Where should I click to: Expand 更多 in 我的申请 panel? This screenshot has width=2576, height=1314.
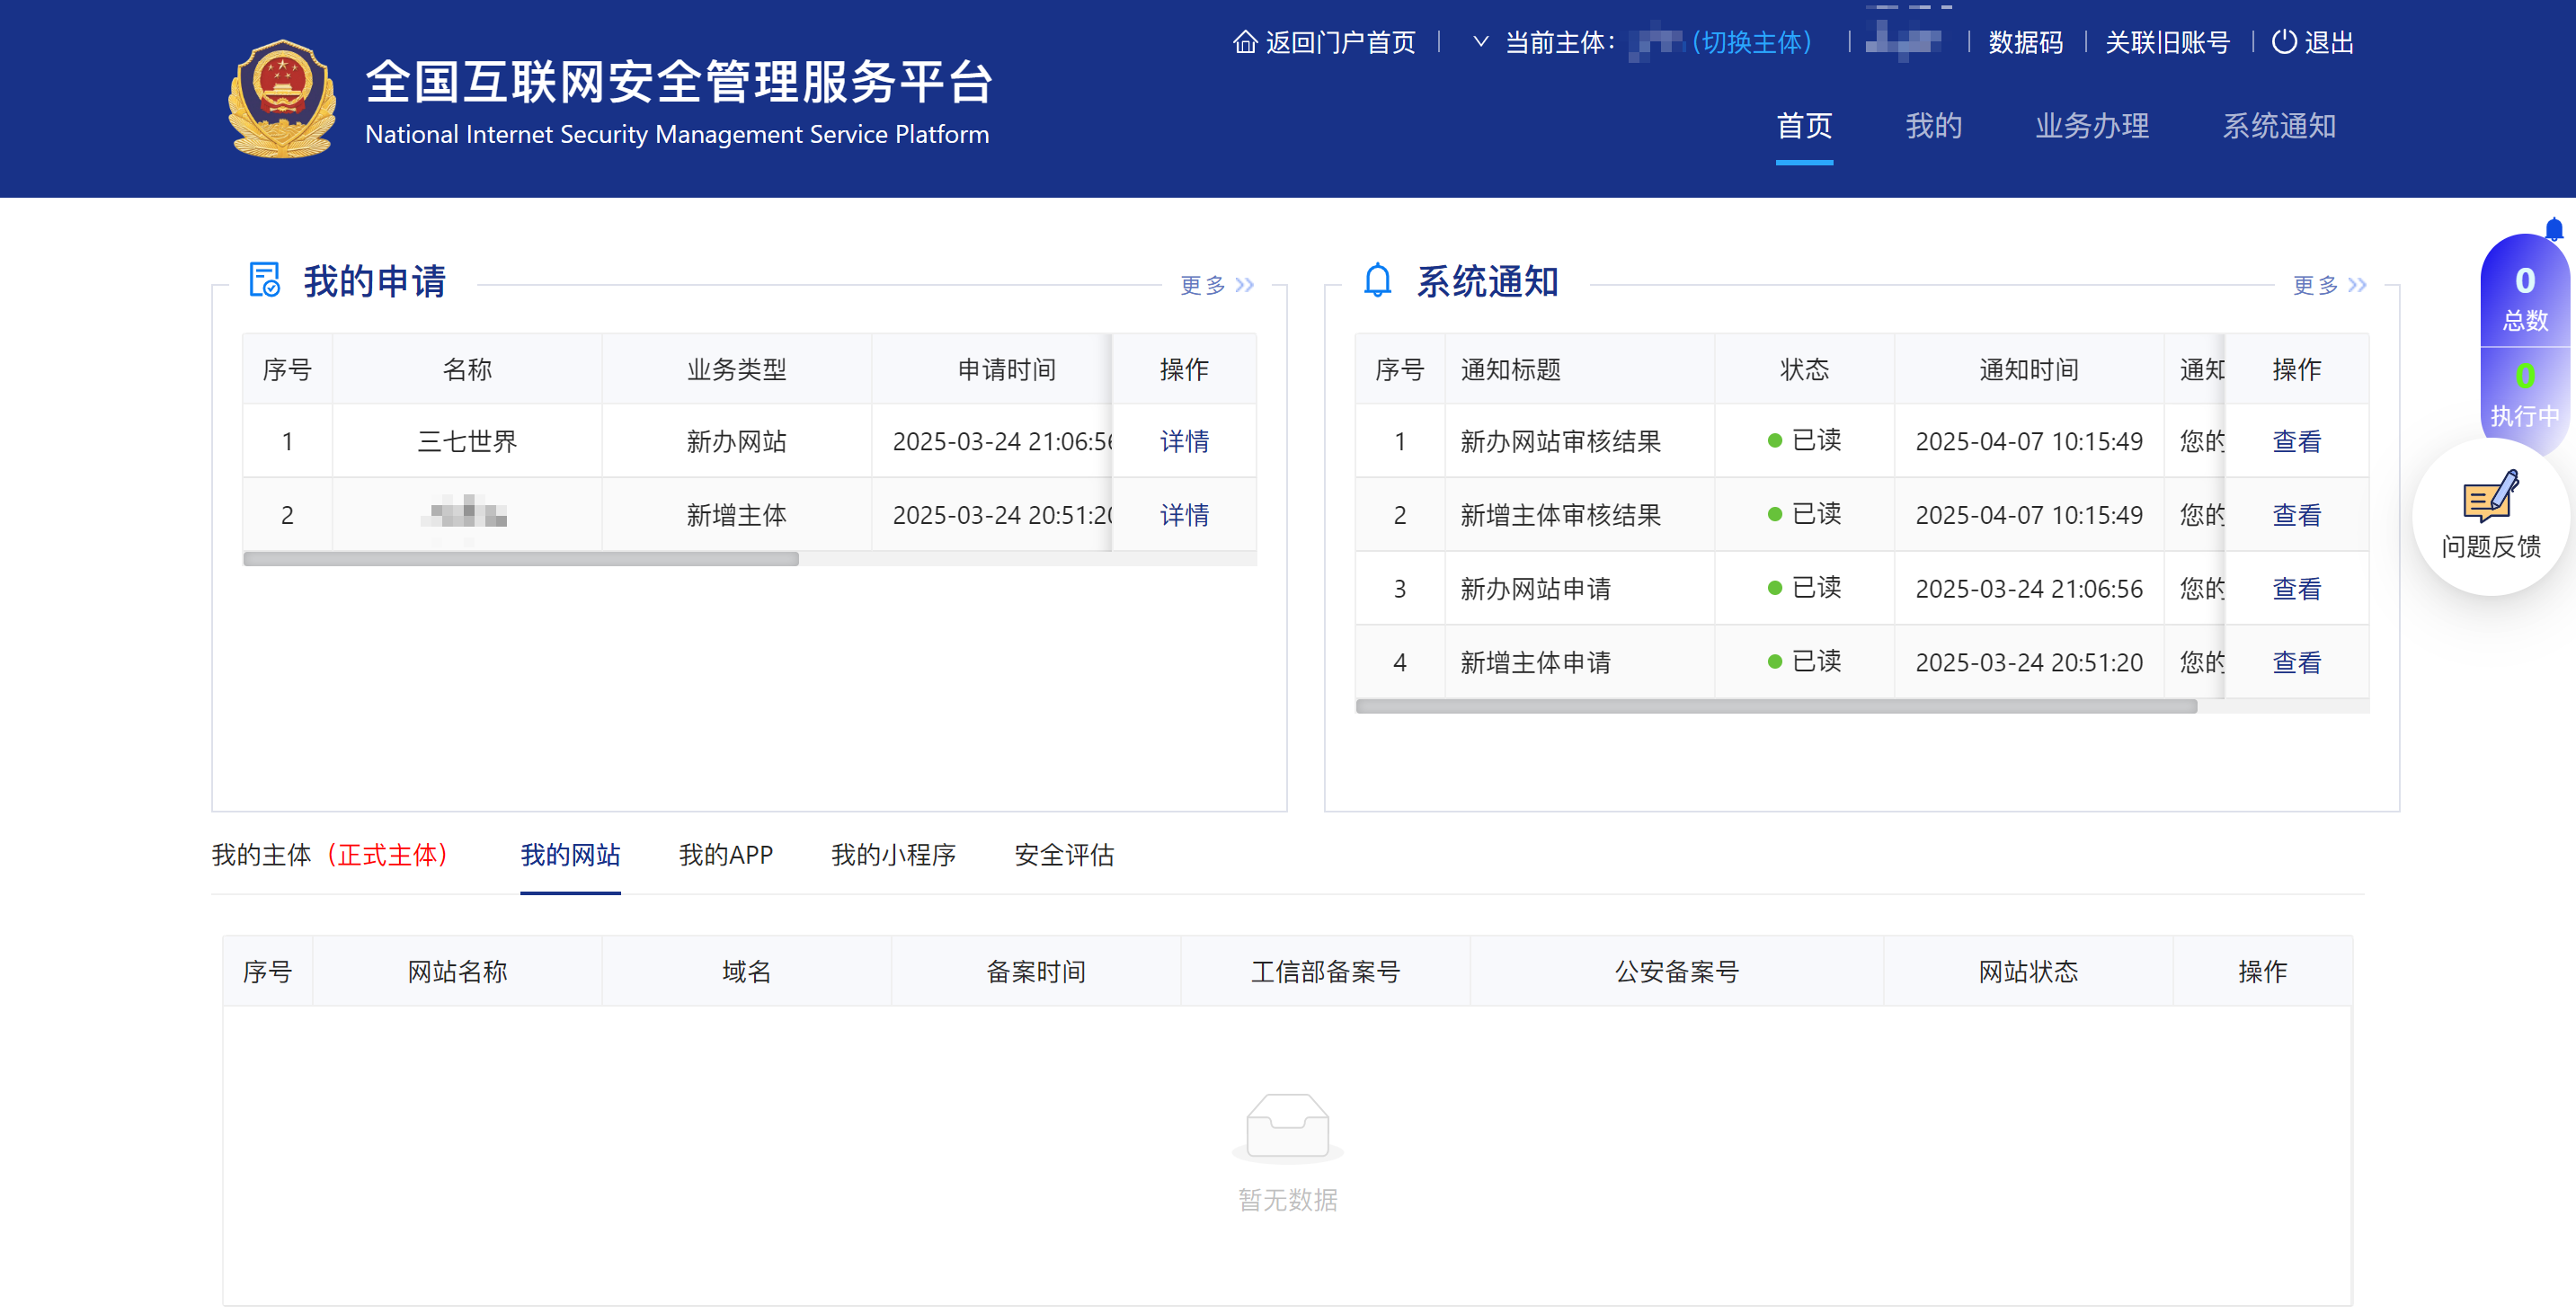point(1216,286)
